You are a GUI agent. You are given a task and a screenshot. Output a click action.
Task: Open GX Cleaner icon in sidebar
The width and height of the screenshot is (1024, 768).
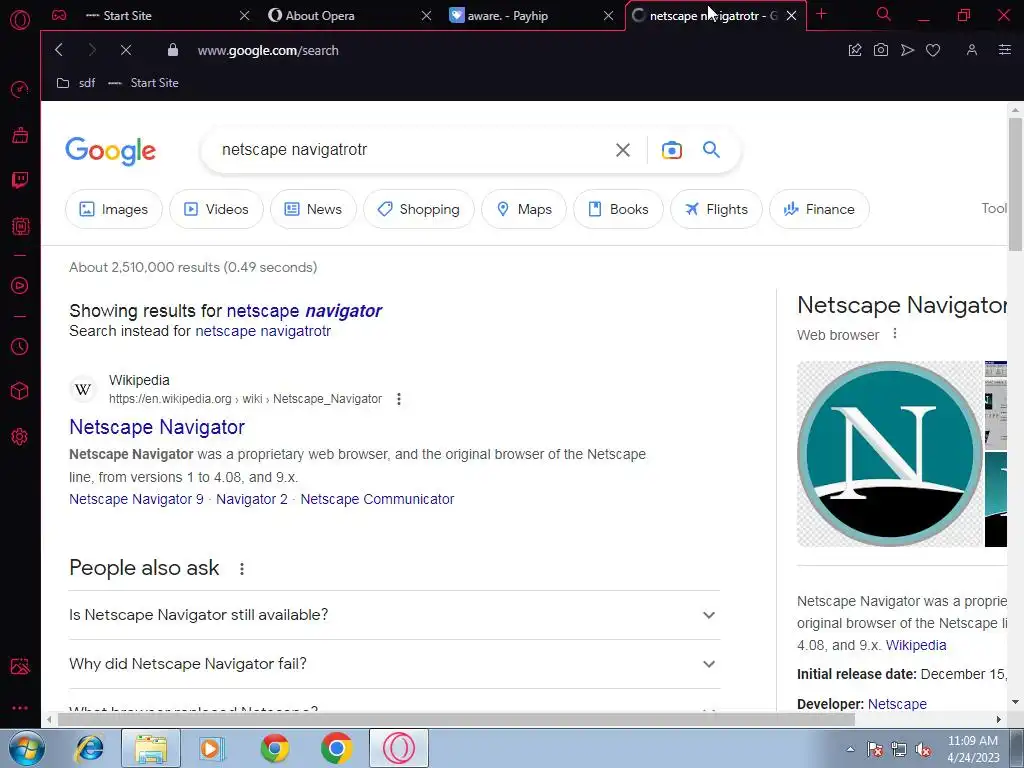tap(20, 135)
